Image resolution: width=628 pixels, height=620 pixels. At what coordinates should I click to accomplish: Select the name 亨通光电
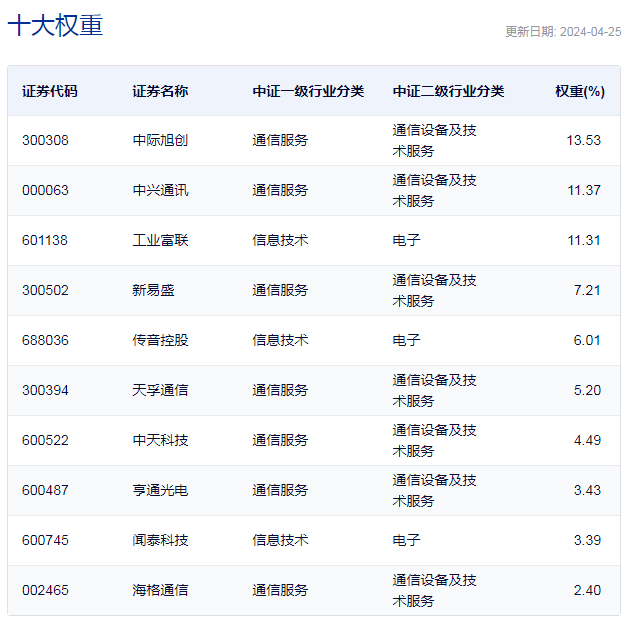point(160,491)
